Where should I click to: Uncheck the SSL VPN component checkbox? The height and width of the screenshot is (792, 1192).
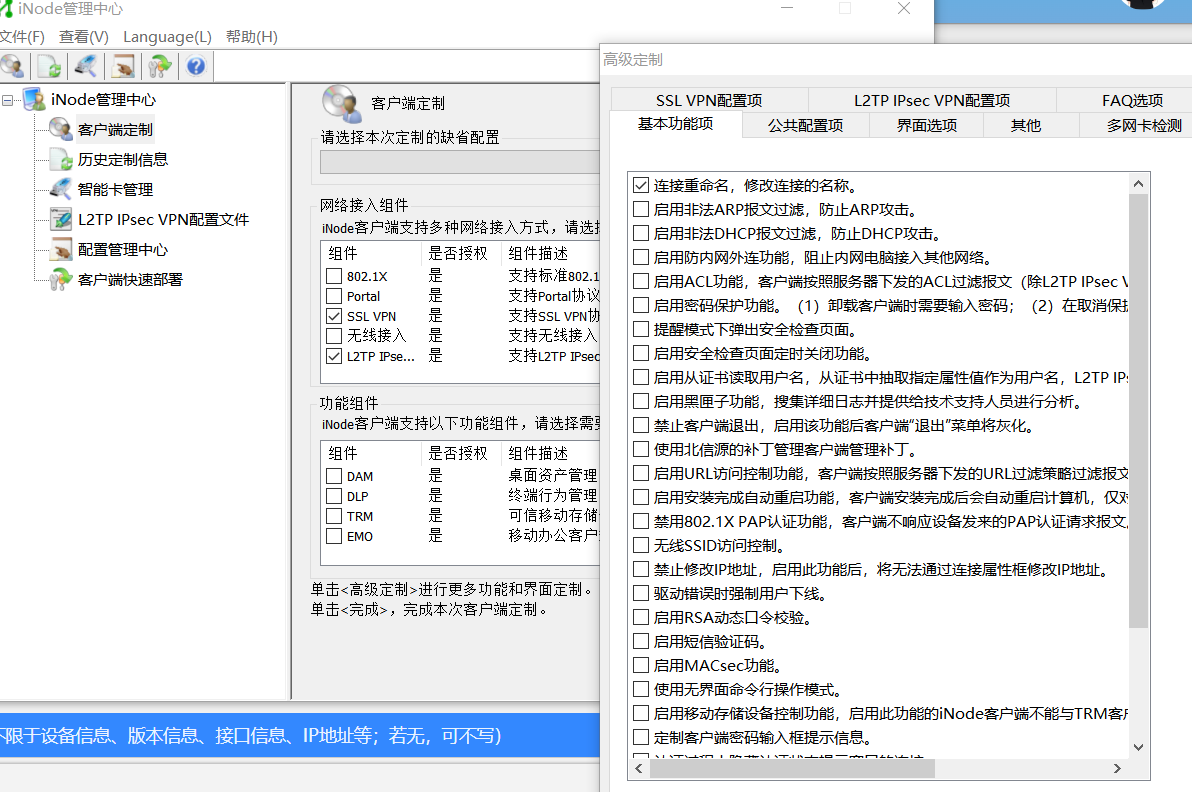334,316
